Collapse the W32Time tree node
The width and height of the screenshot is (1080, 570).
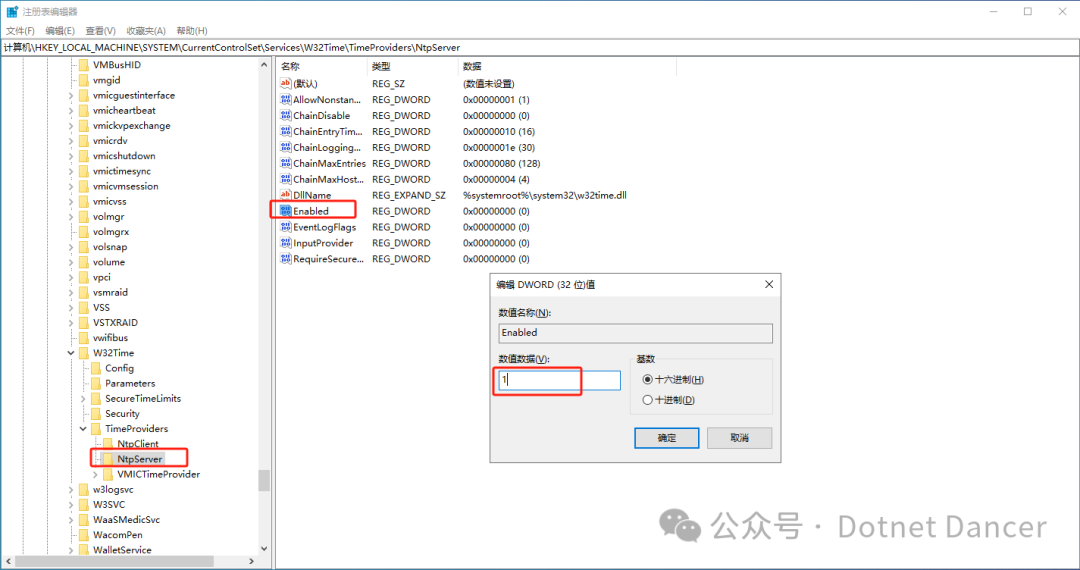pos(71,352)
